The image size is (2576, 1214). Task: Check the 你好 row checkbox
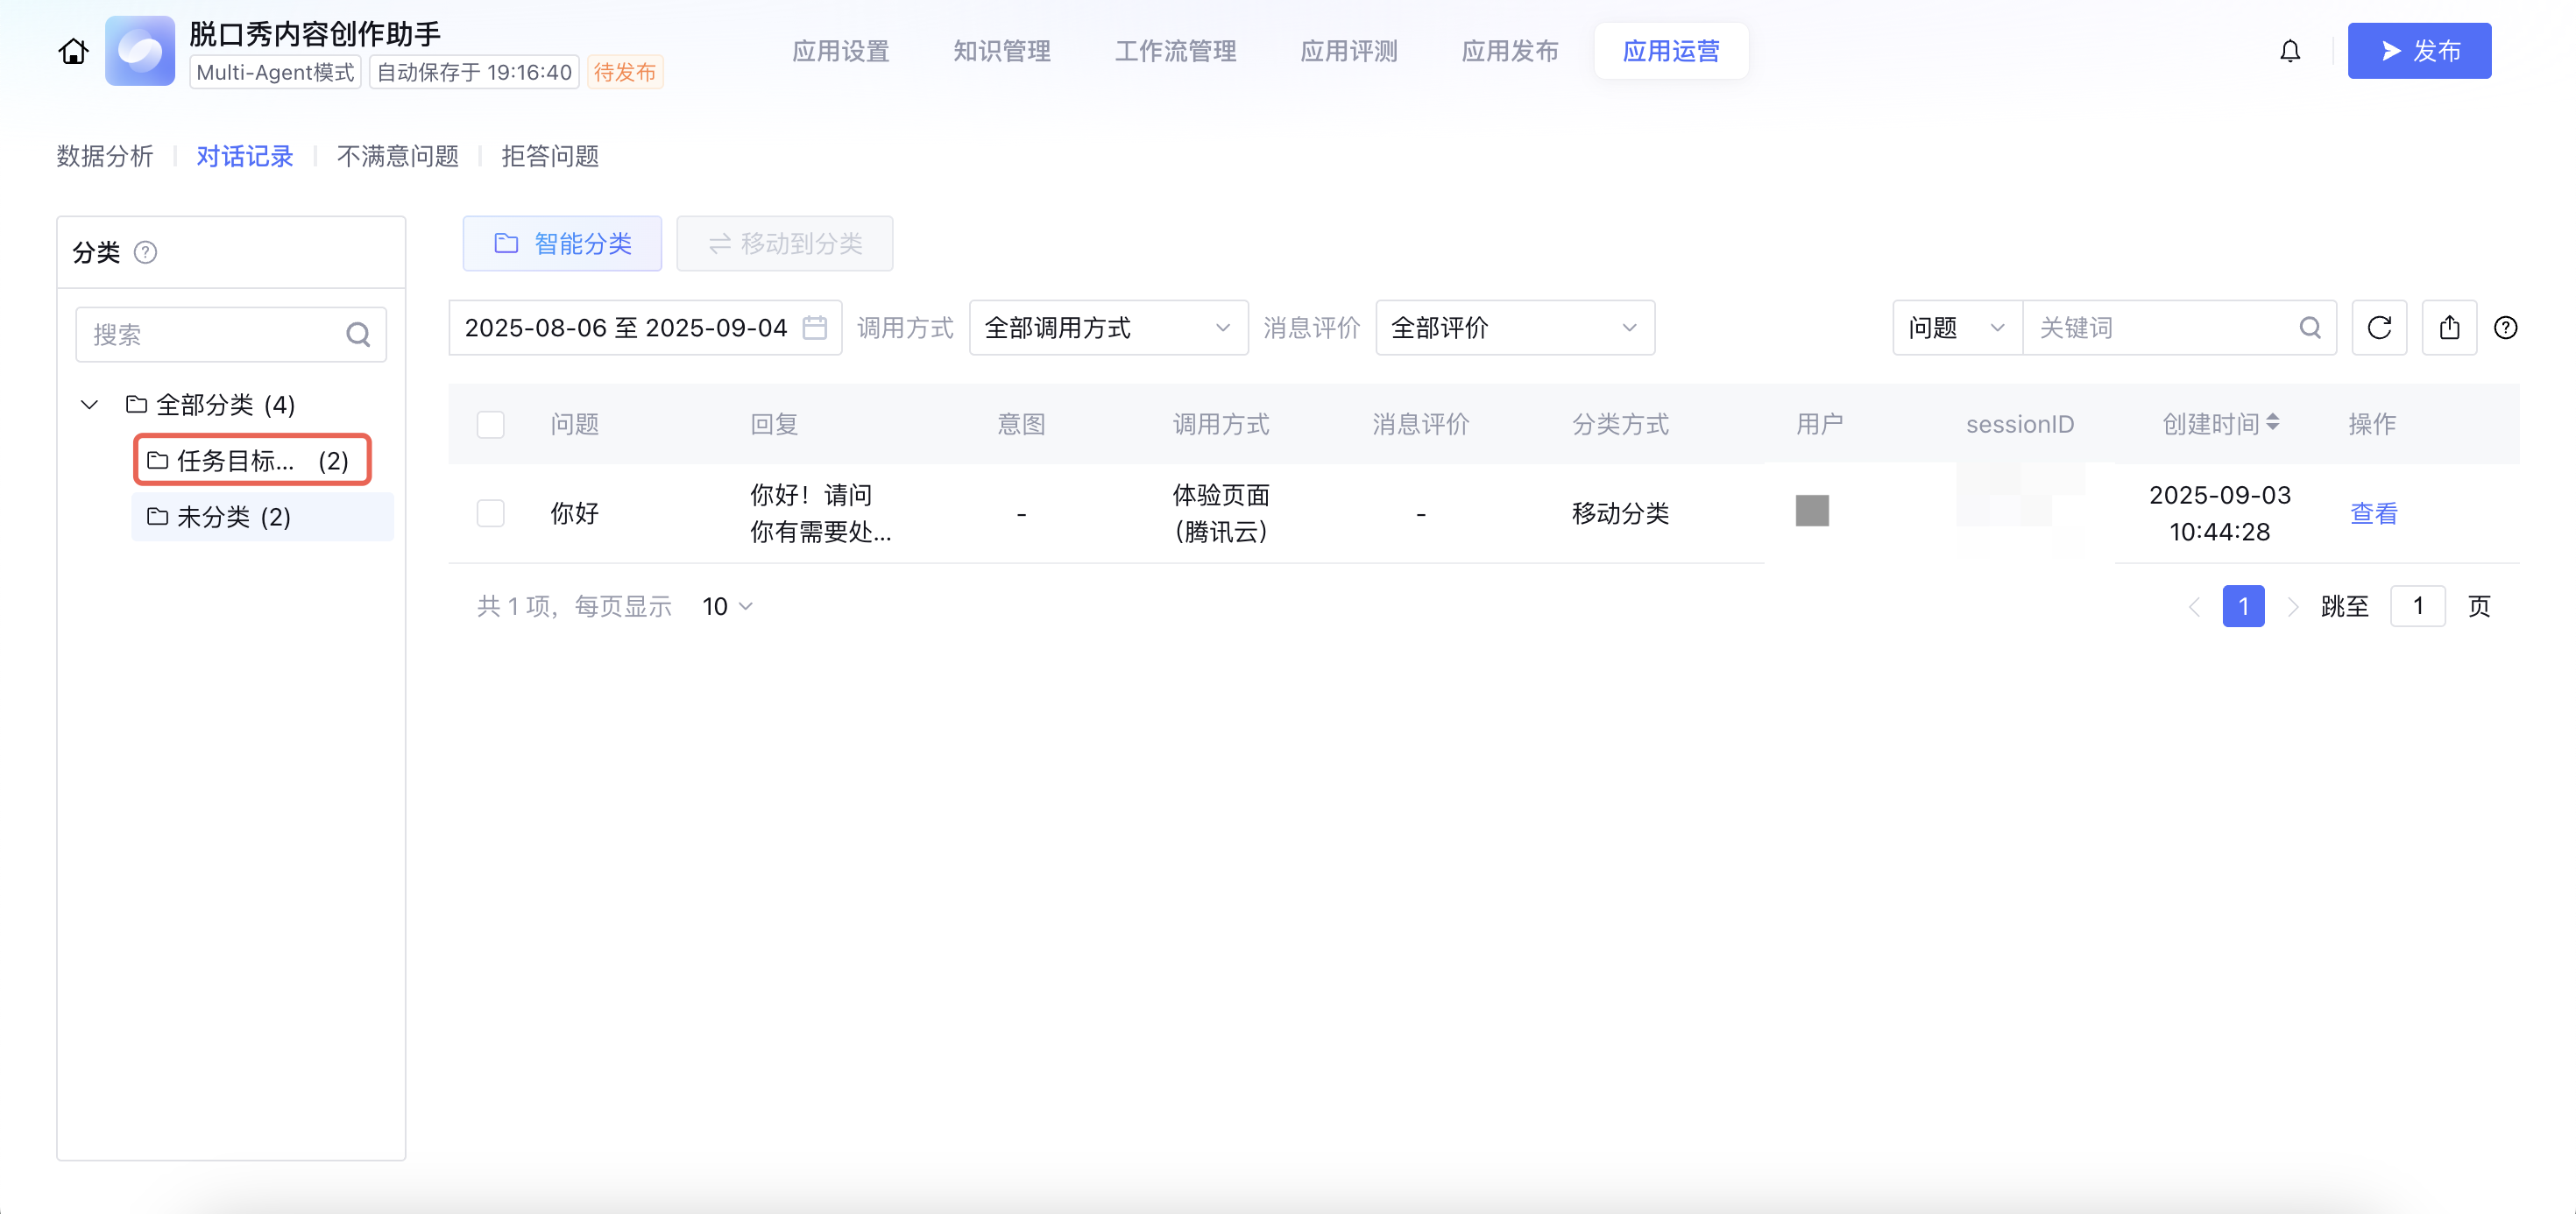(491, 514)
